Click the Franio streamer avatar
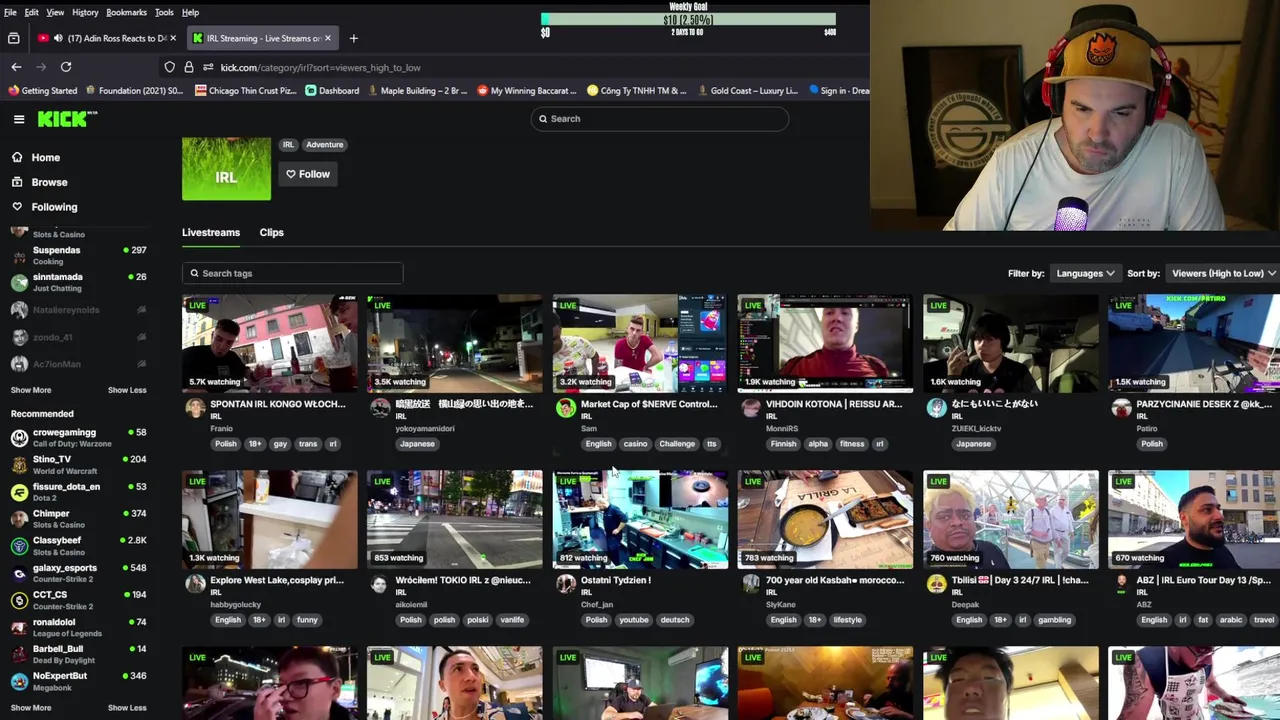The width and height of the screenshot is (1280, 720). 195,407
